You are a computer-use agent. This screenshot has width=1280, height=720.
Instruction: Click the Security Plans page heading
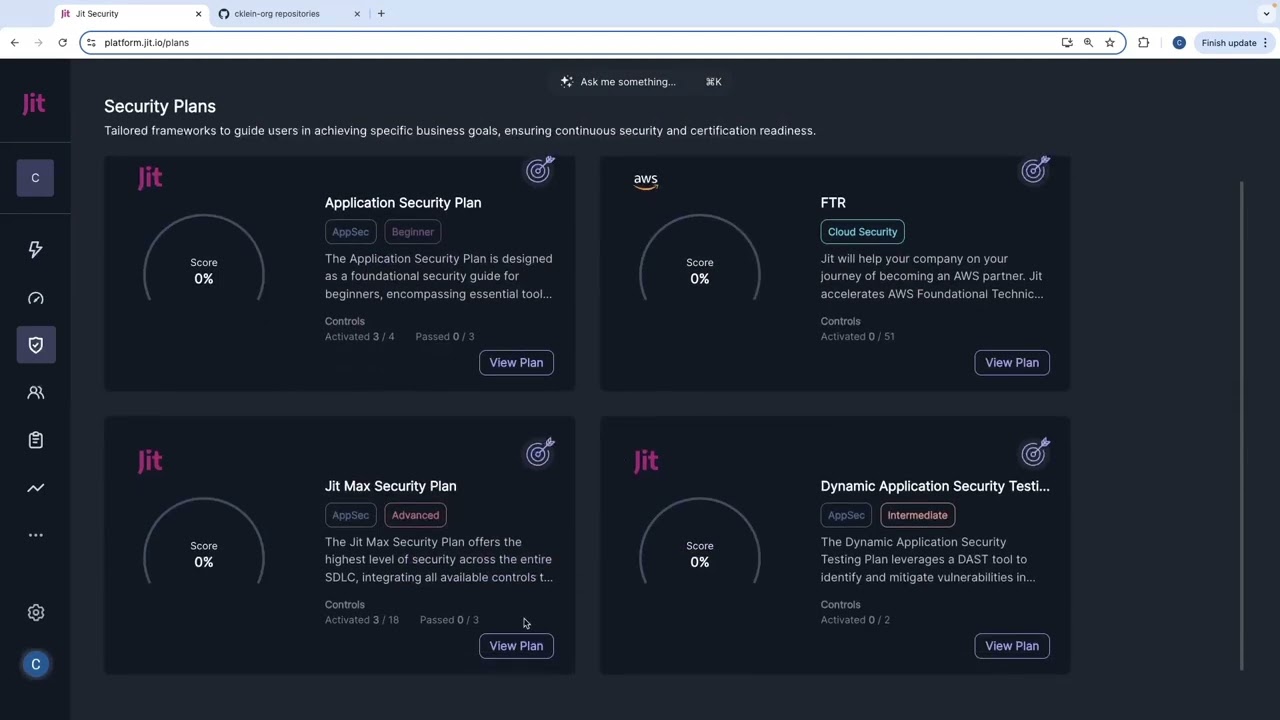[x=160, y=106]
